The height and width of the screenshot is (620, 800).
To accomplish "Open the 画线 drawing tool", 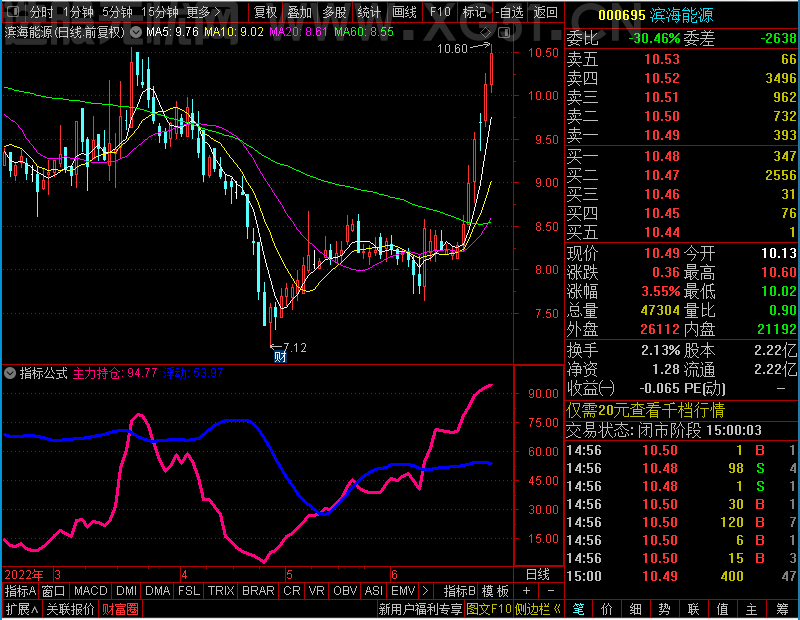I will (x=404, y=12).
